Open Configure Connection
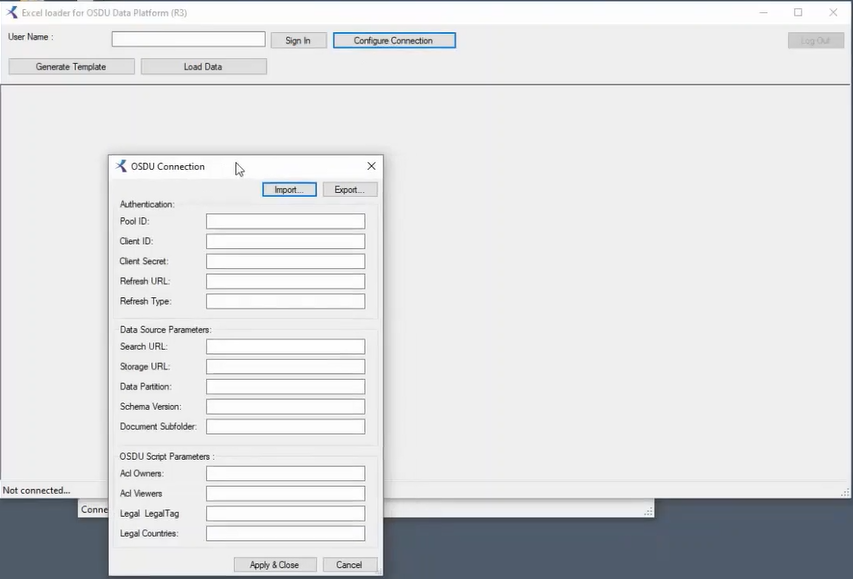Viewport: 853px width, 579px height. pos(394,40)
